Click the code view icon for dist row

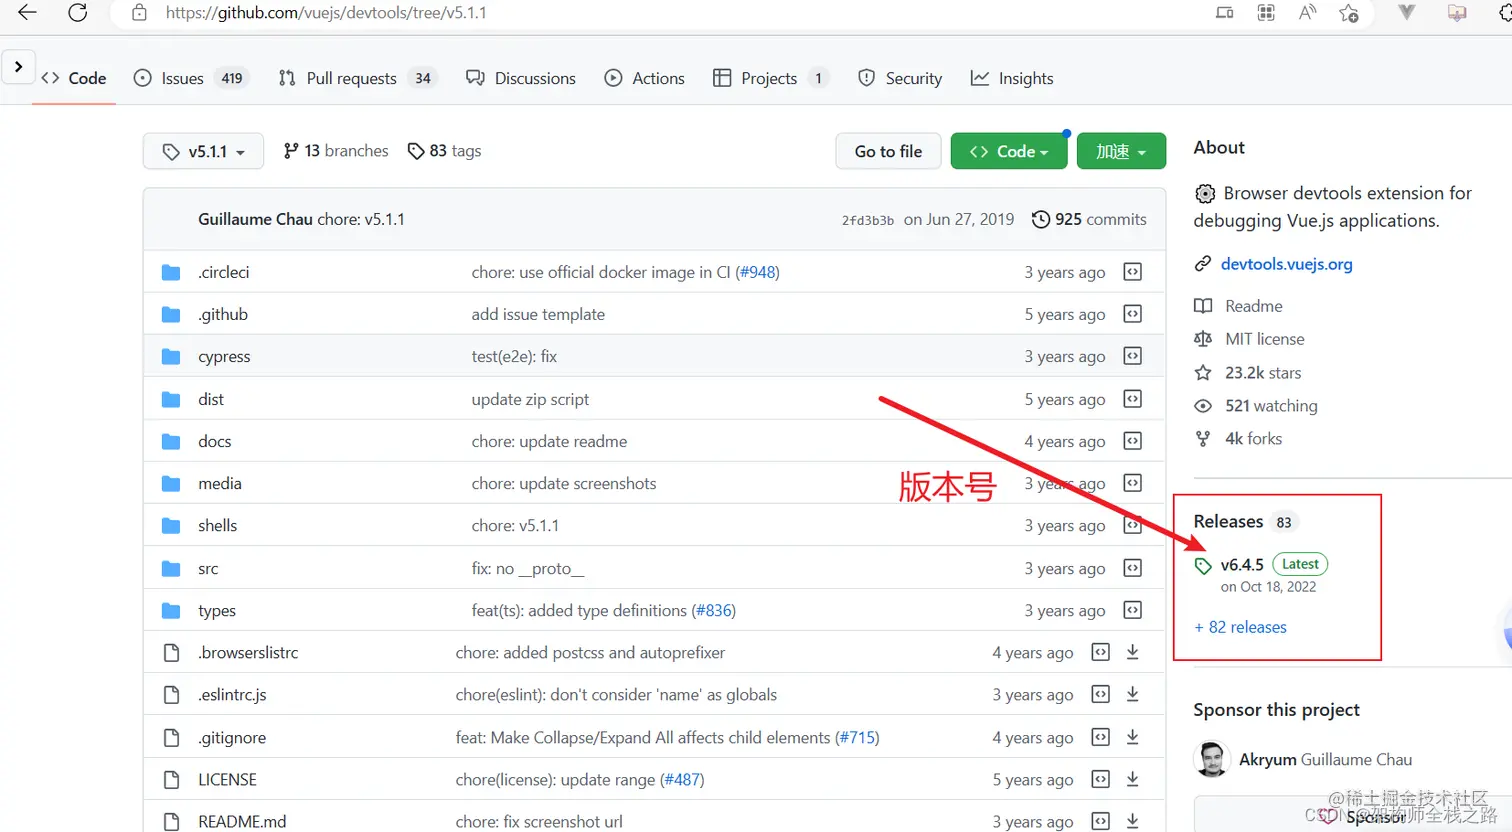1132,399
